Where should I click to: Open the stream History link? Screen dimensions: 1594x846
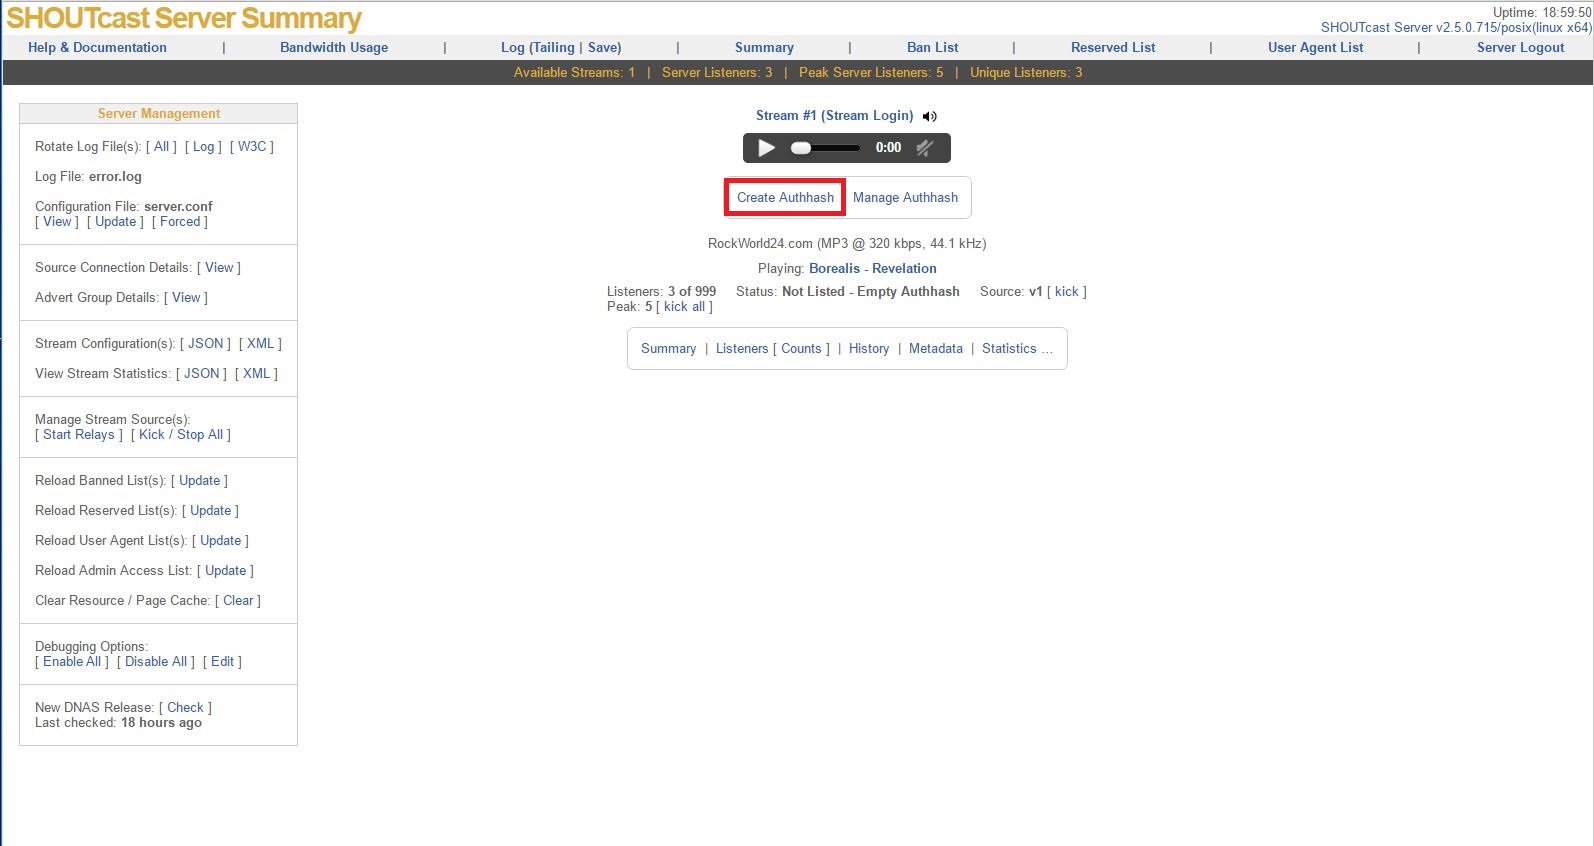click(x=869, y=348)
